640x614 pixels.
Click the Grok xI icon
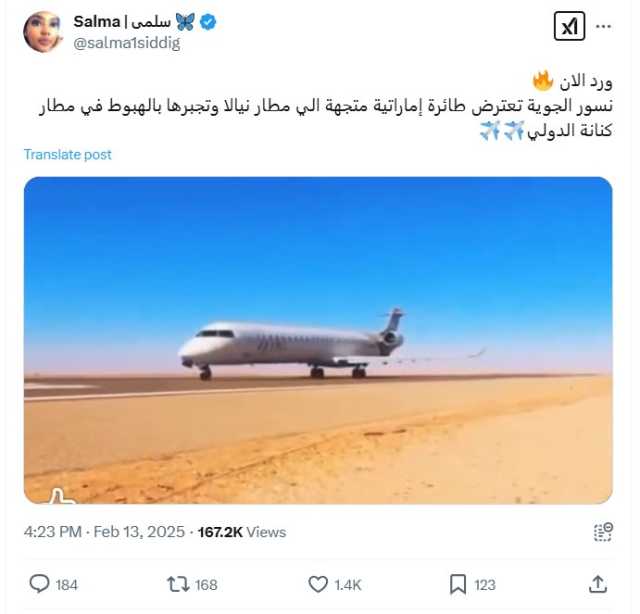tap(569, 26)
